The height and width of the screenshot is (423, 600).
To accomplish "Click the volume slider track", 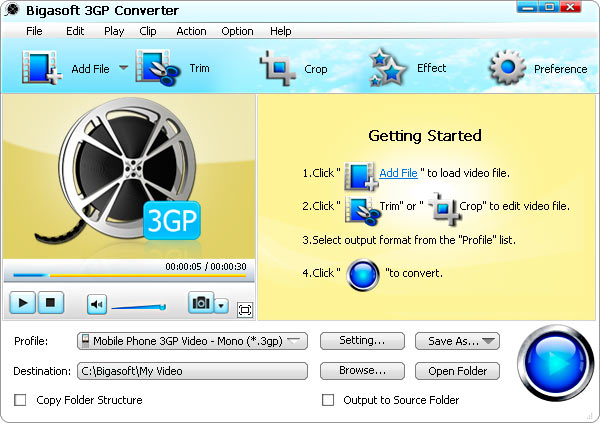I will [139, 307].
